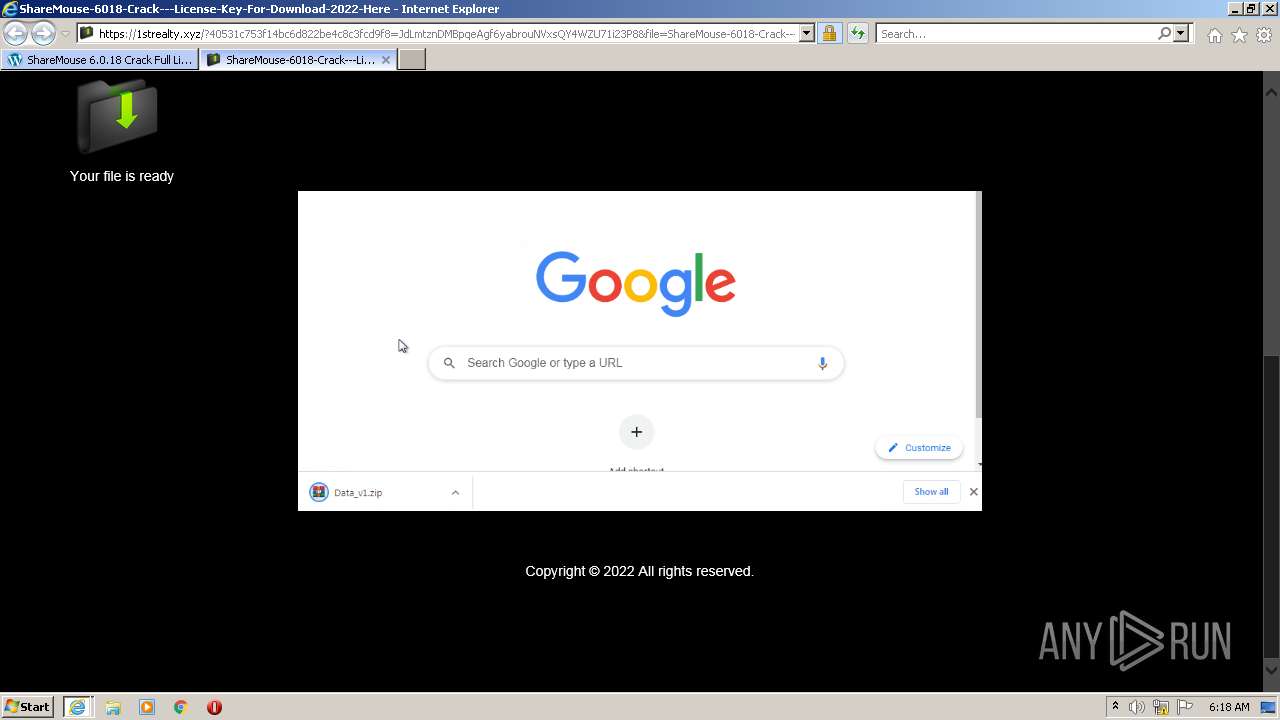Click the green download folder icon
The image size is (1280, 720).
click(x=118, y=114)
